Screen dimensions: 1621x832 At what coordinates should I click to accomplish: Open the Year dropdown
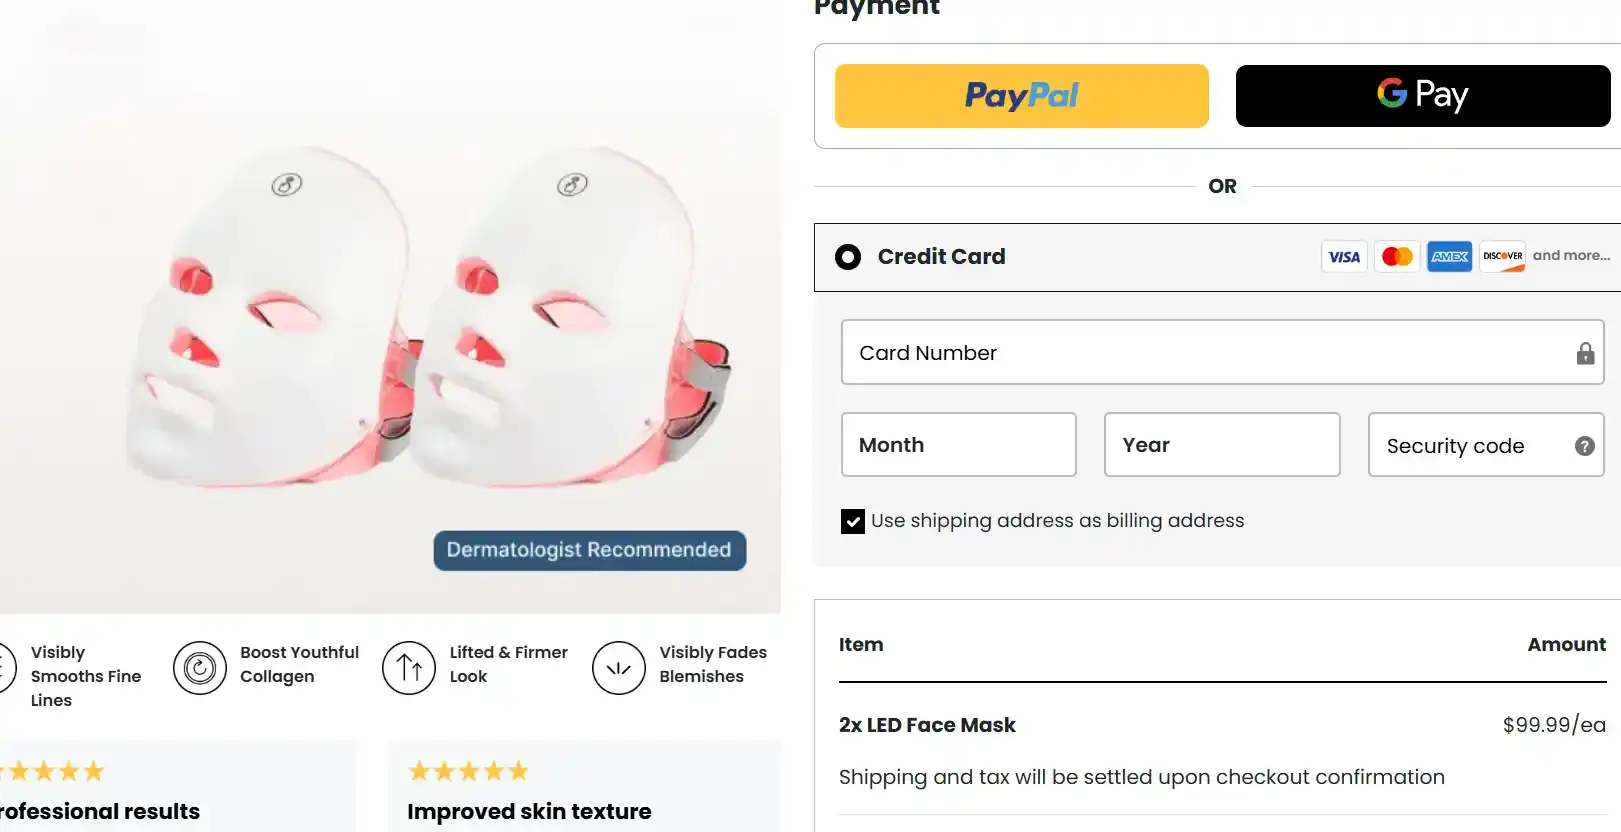pos(1221,445)
